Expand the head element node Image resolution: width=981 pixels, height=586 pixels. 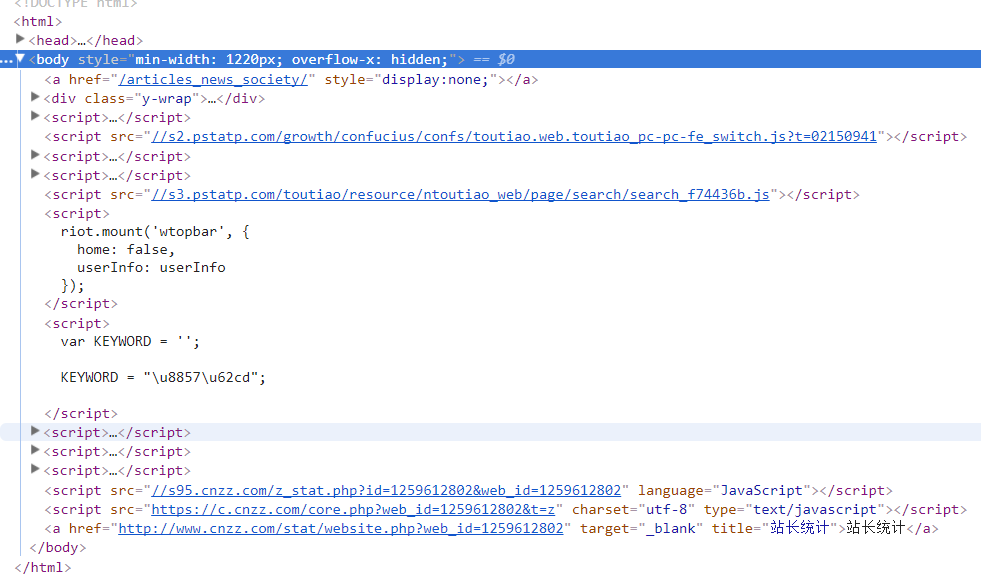(21, 40)
